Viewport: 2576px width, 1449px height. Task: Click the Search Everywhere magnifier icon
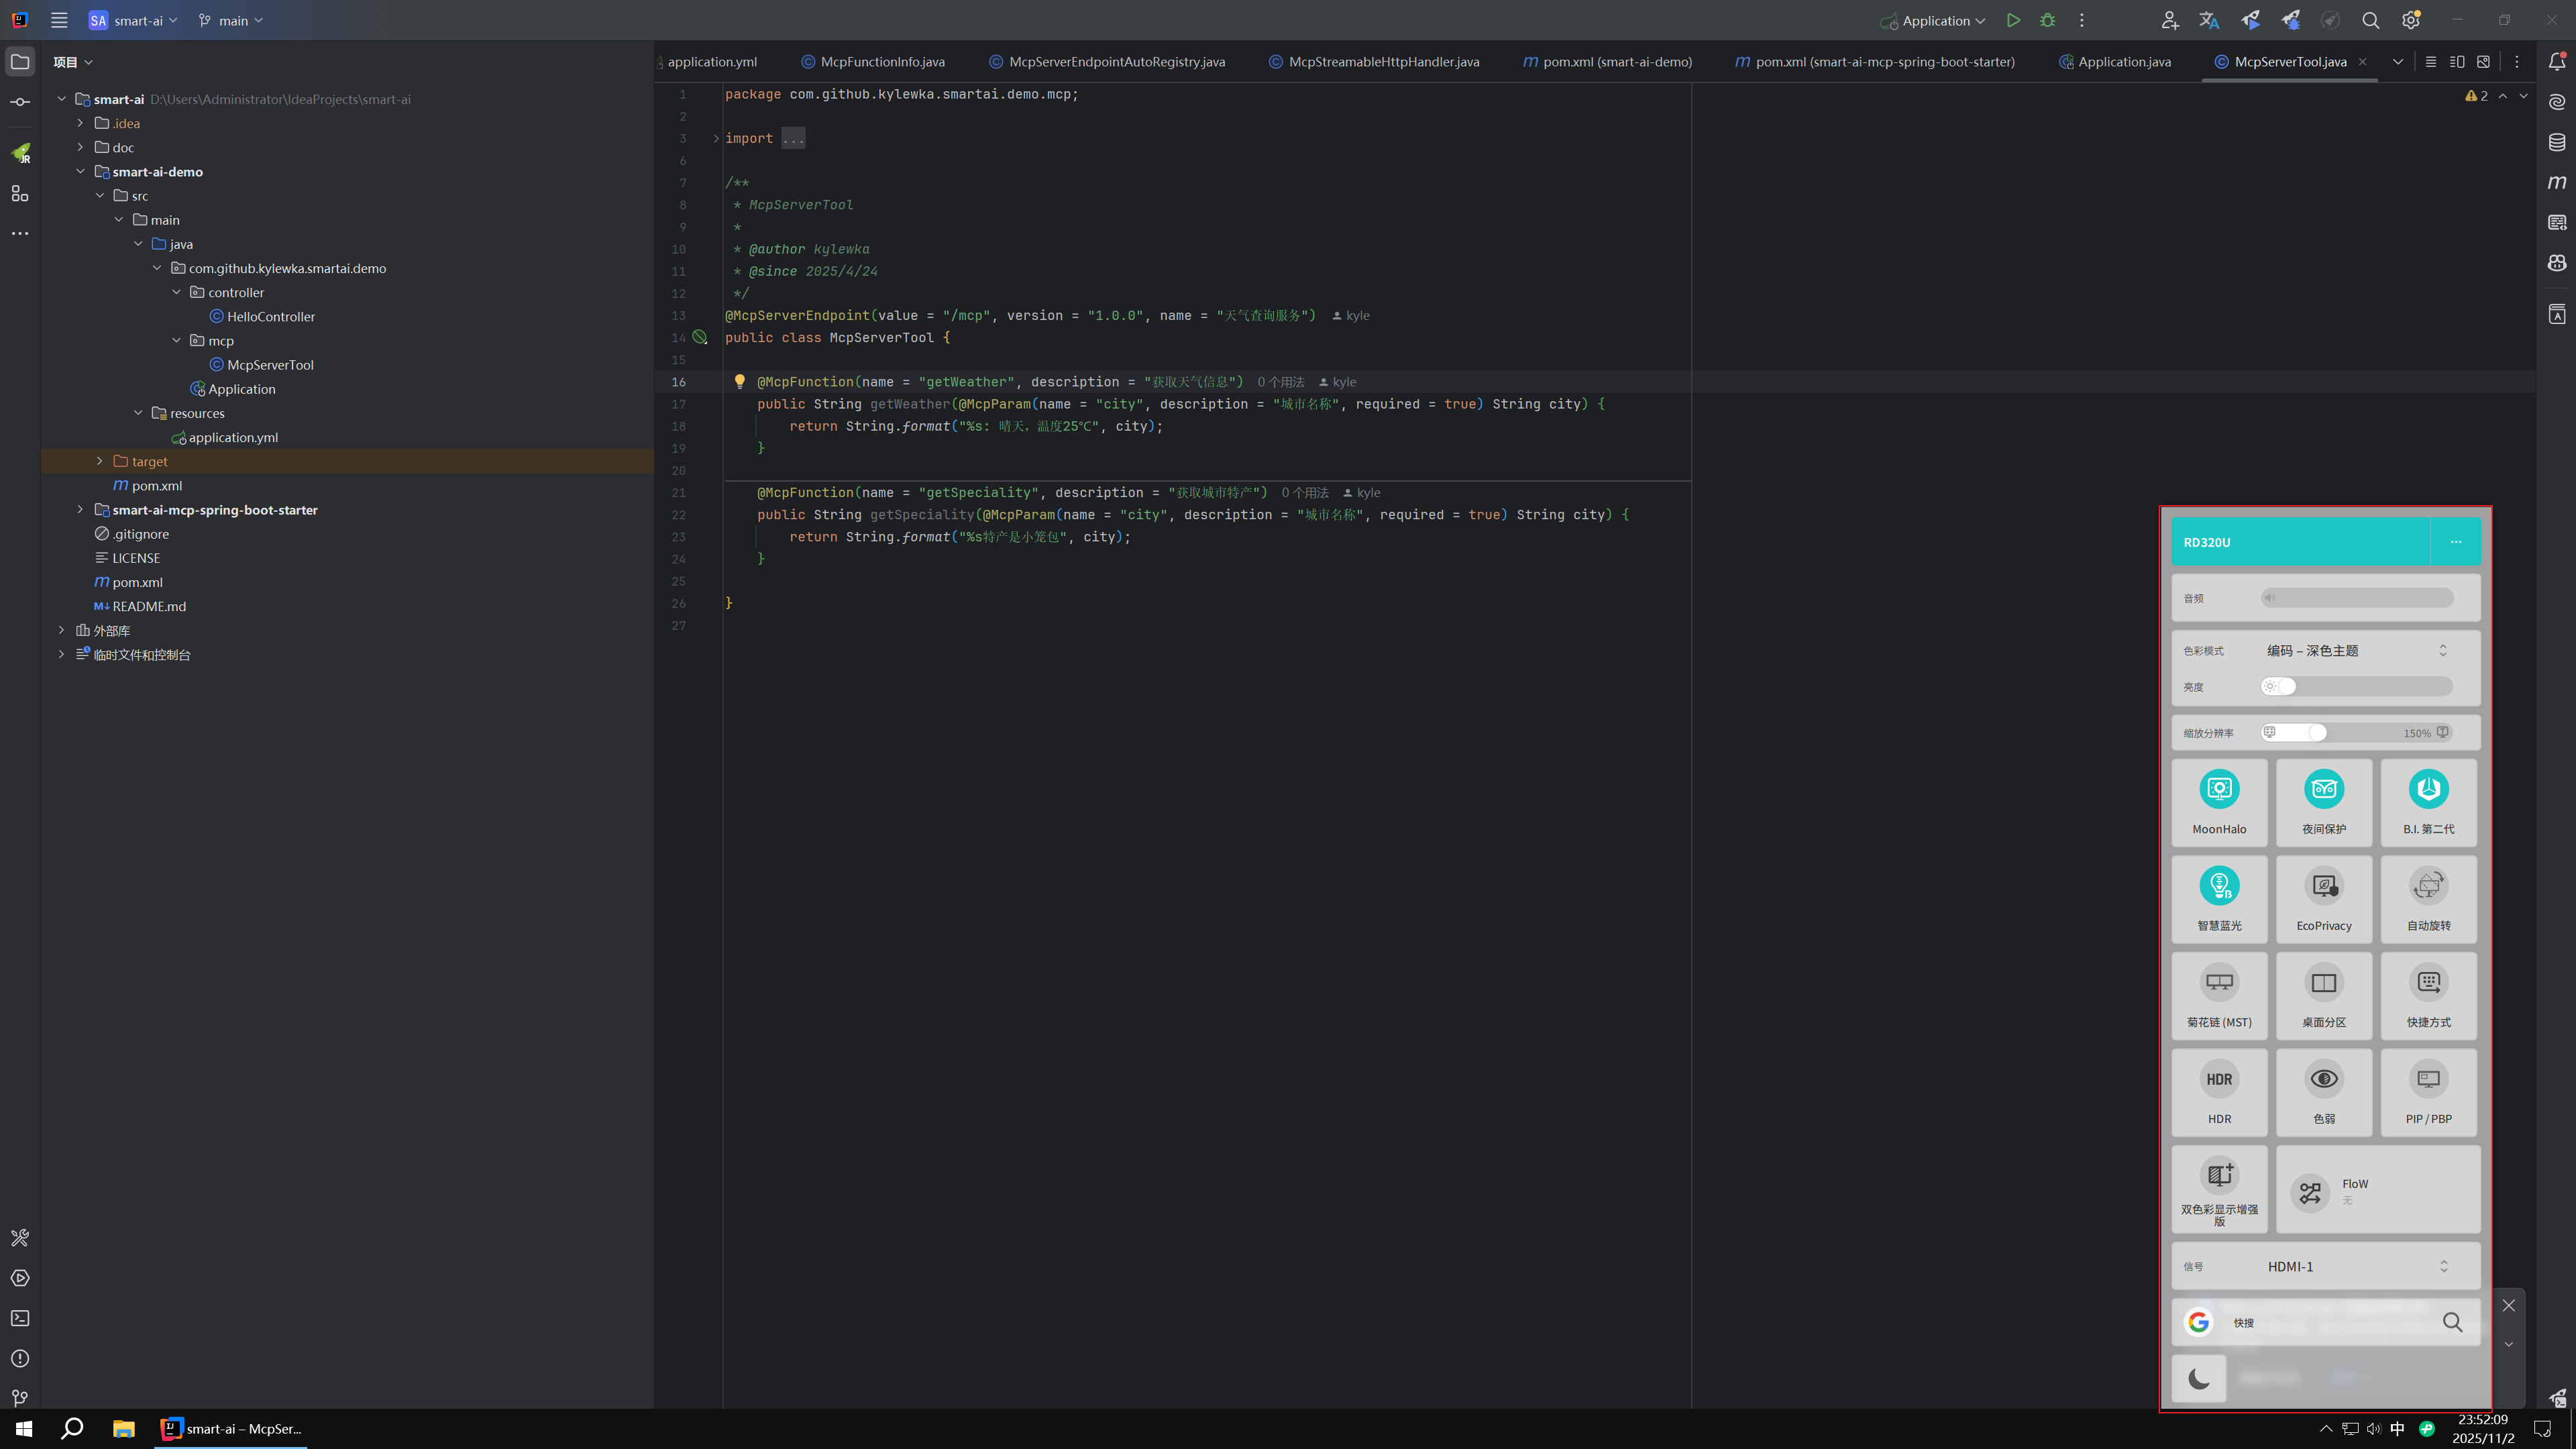coord(2370,20)
